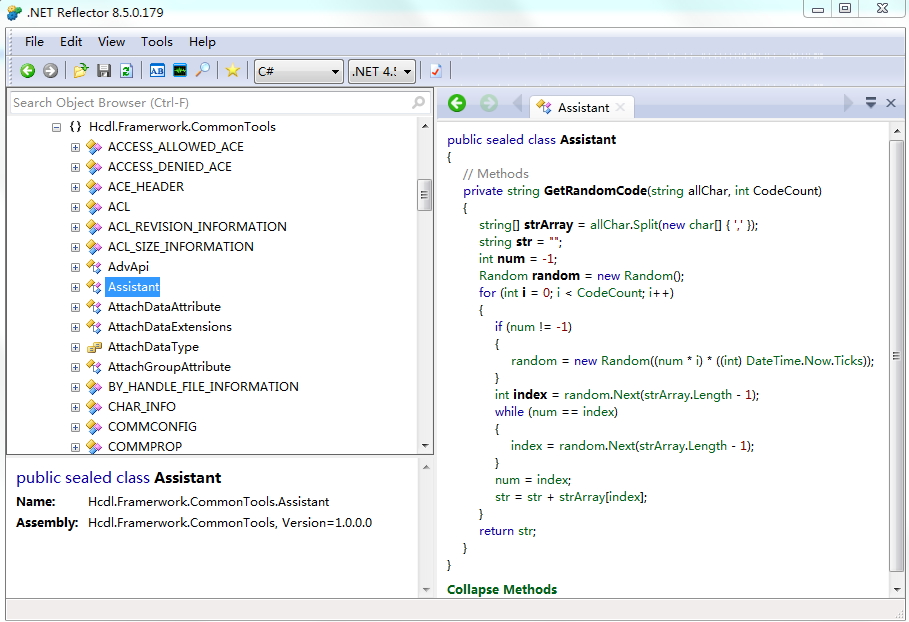Click Assistant in the class declaration
Image resolution: width=909 pixels, height=622 pixels.
pos(588,140)
